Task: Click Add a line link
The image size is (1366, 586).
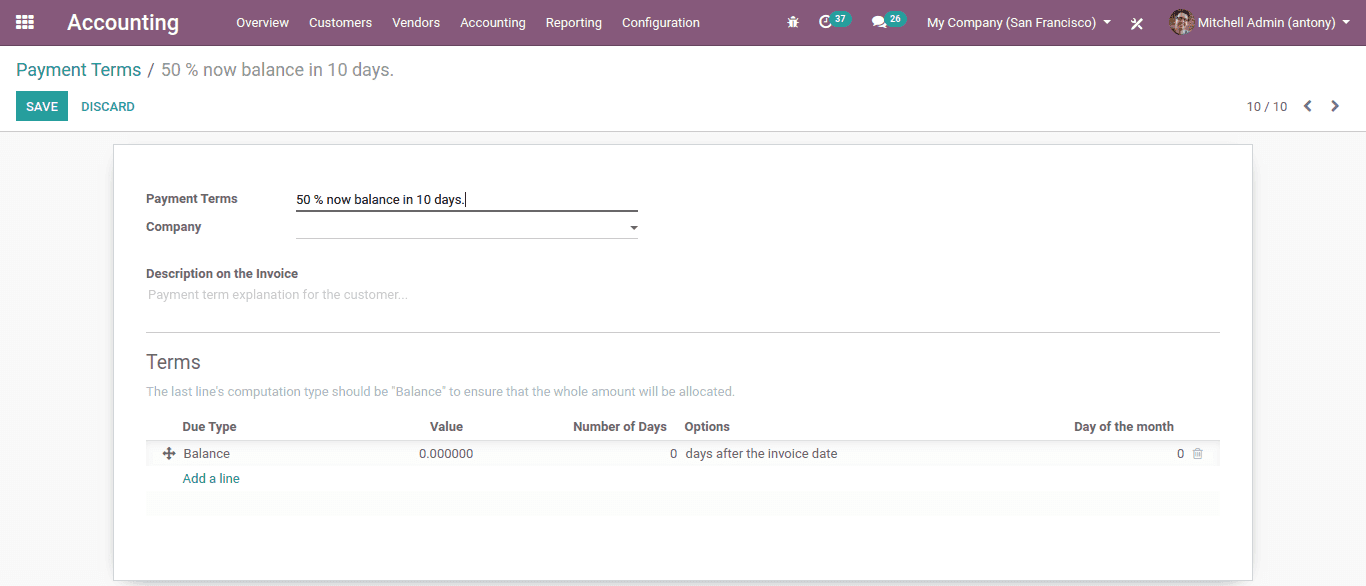Action: 211,479
